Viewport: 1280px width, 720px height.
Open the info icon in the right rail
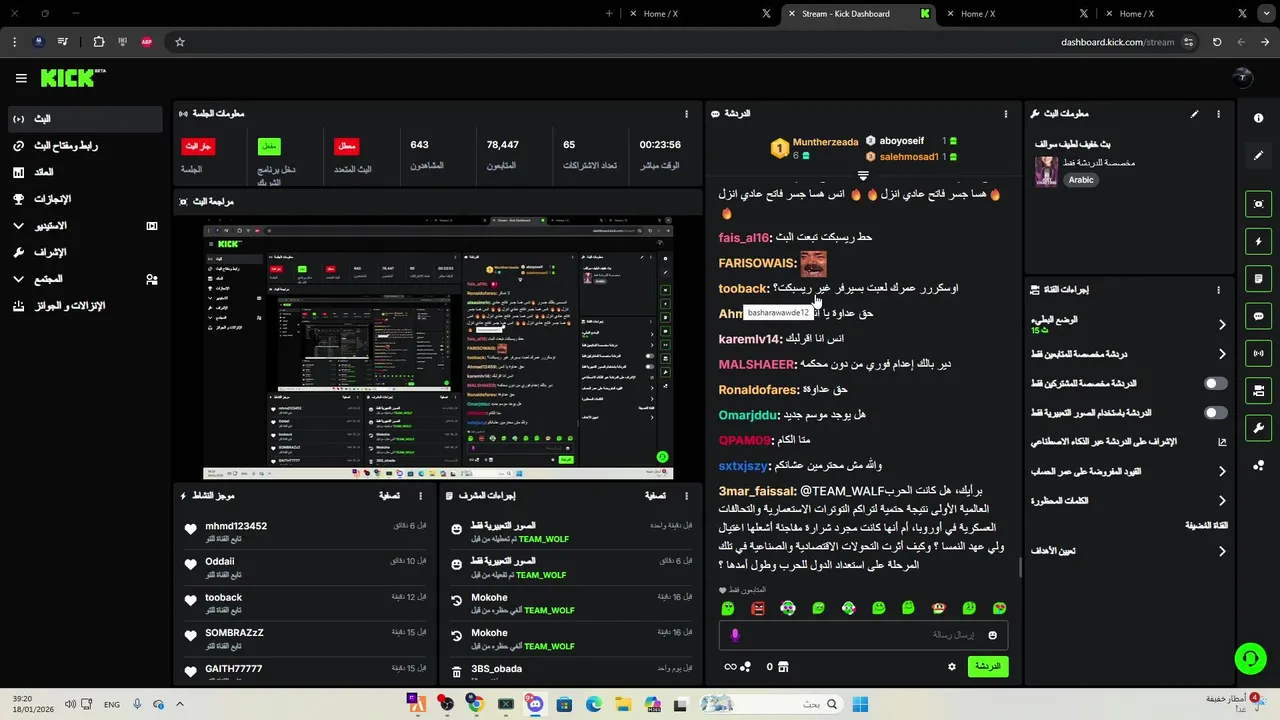1258,118
